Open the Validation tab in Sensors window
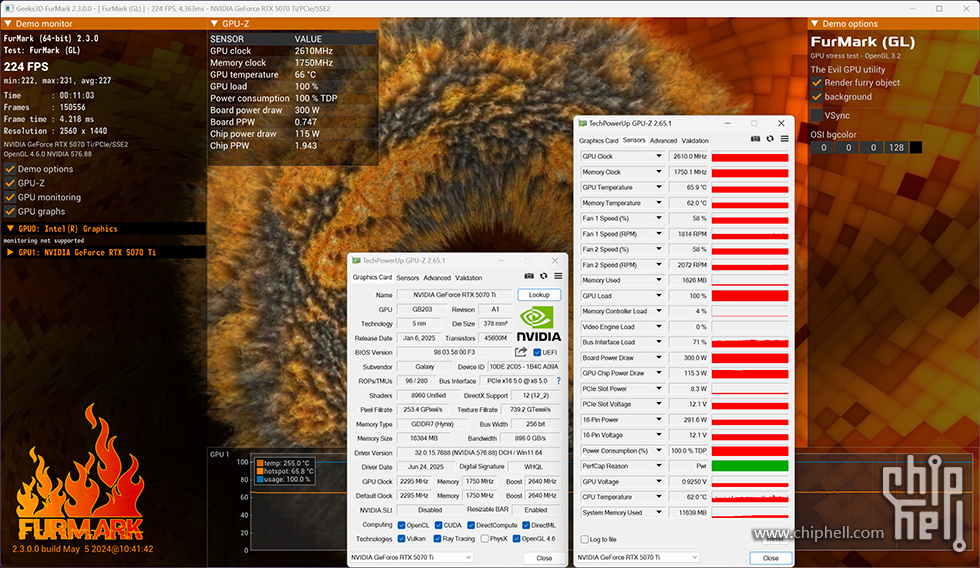This screenshot has height=568, width=980. click(x=695, y=141)
